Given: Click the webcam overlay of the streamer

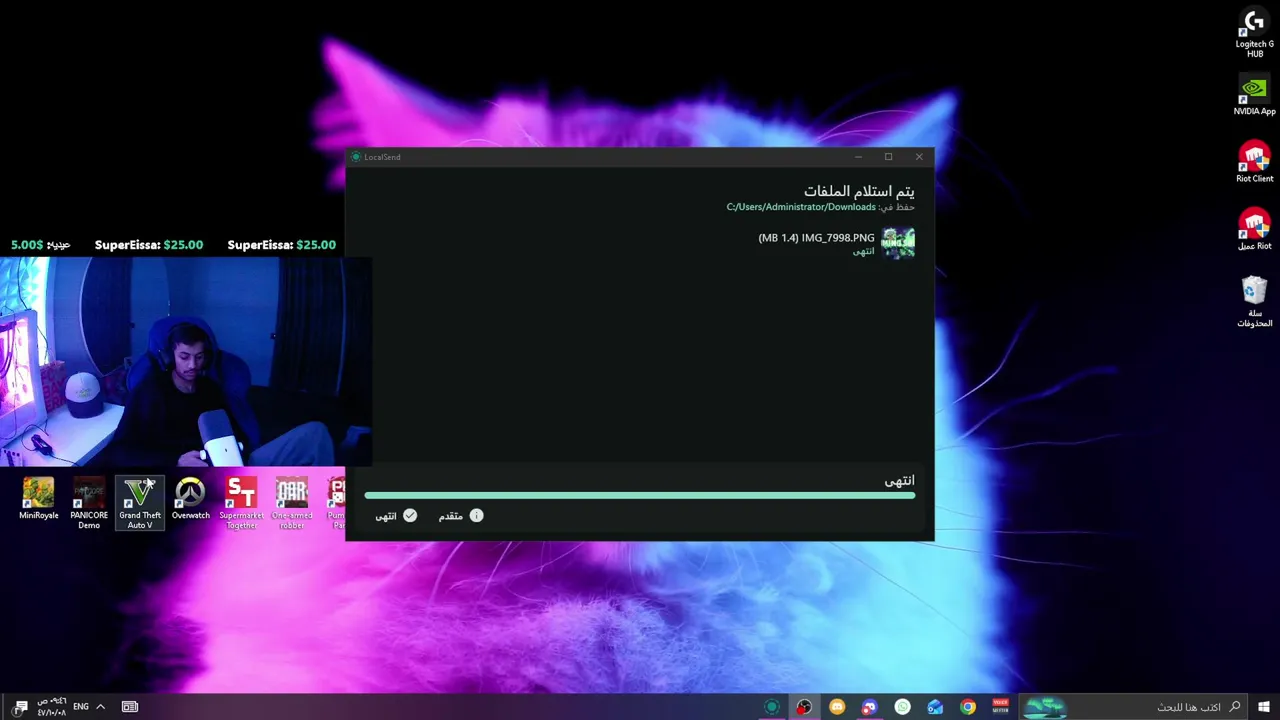Looking at the screenshot, I should 186,362.
